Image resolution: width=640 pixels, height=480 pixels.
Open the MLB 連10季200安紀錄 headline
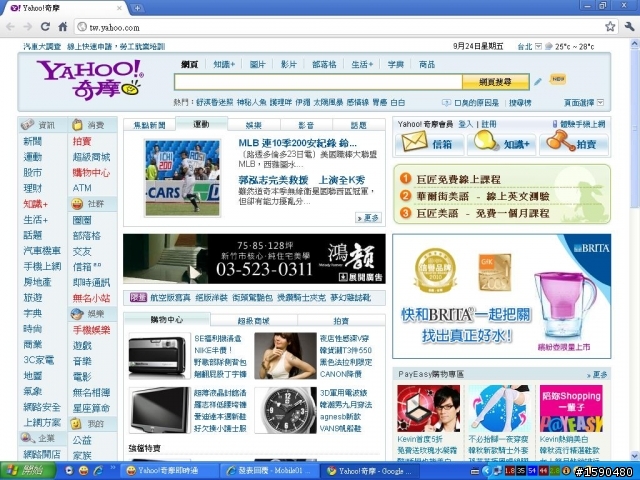click(298, 143)
